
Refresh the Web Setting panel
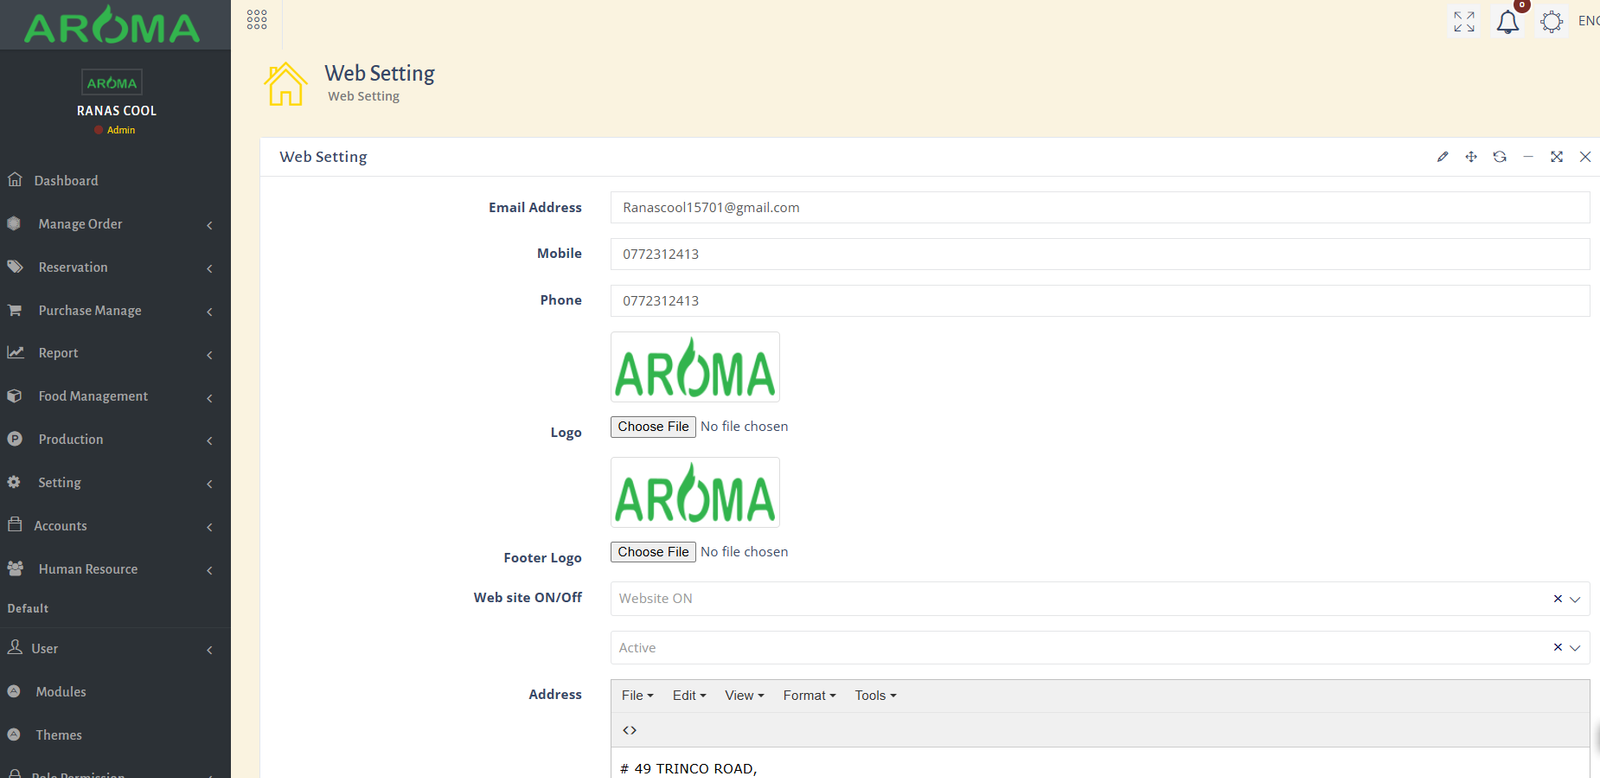(x=1499, y=157)
